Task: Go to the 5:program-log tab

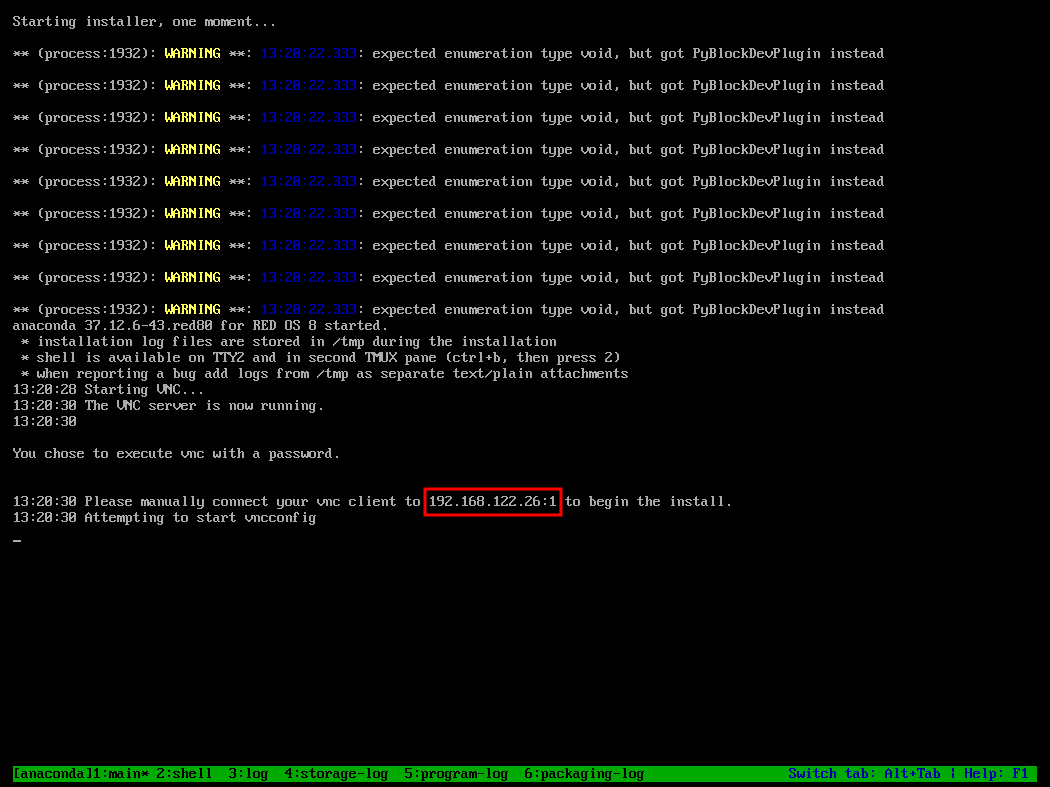Action: (455, 773)
